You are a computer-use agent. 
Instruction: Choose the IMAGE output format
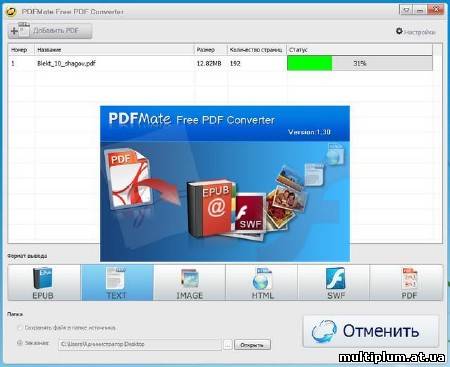[190, 283]
